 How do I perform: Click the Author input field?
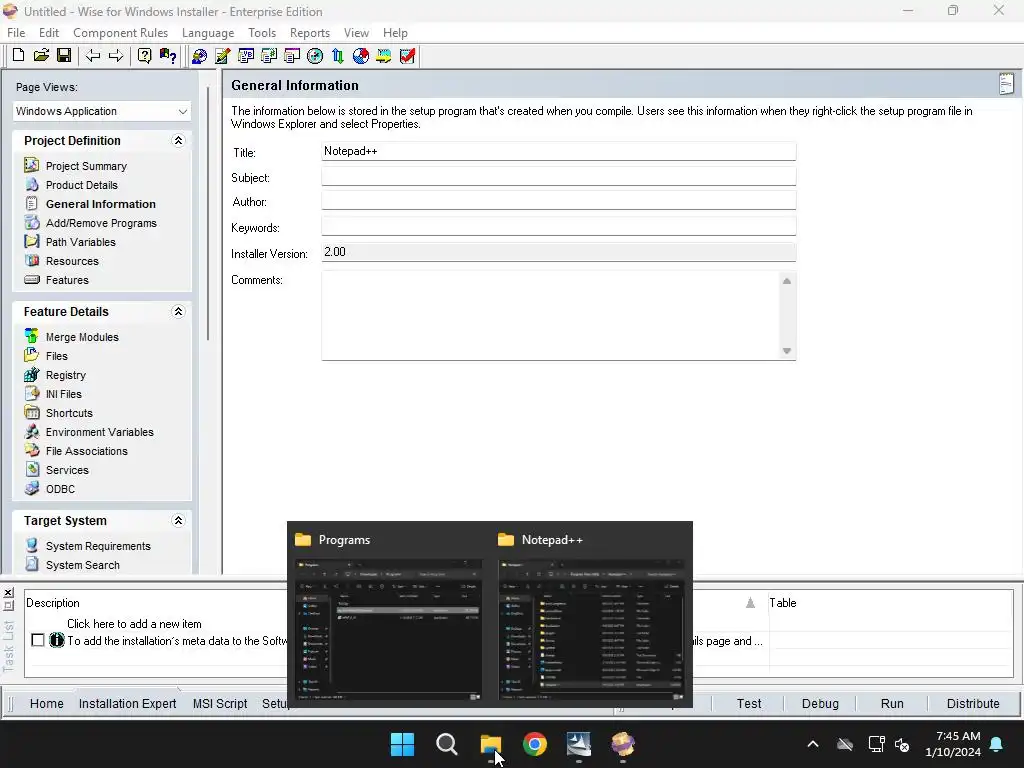558,201
